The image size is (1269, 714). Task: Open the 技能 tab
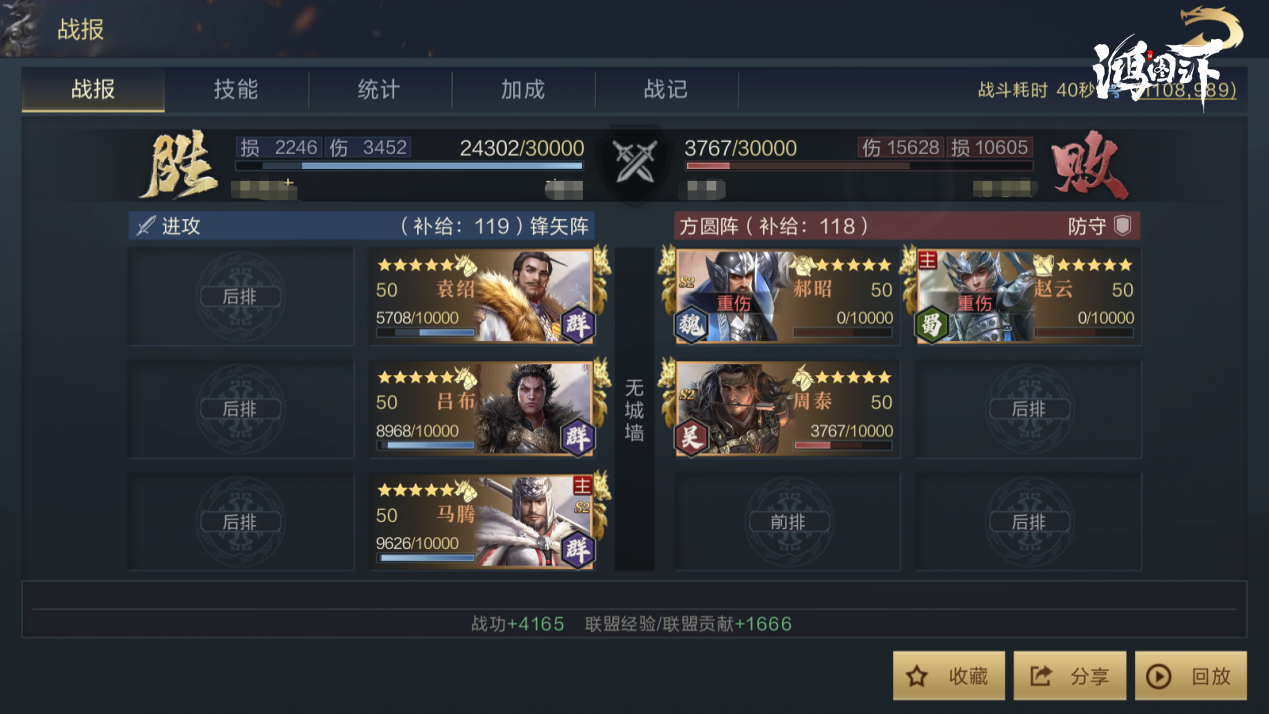coord(236,89)
